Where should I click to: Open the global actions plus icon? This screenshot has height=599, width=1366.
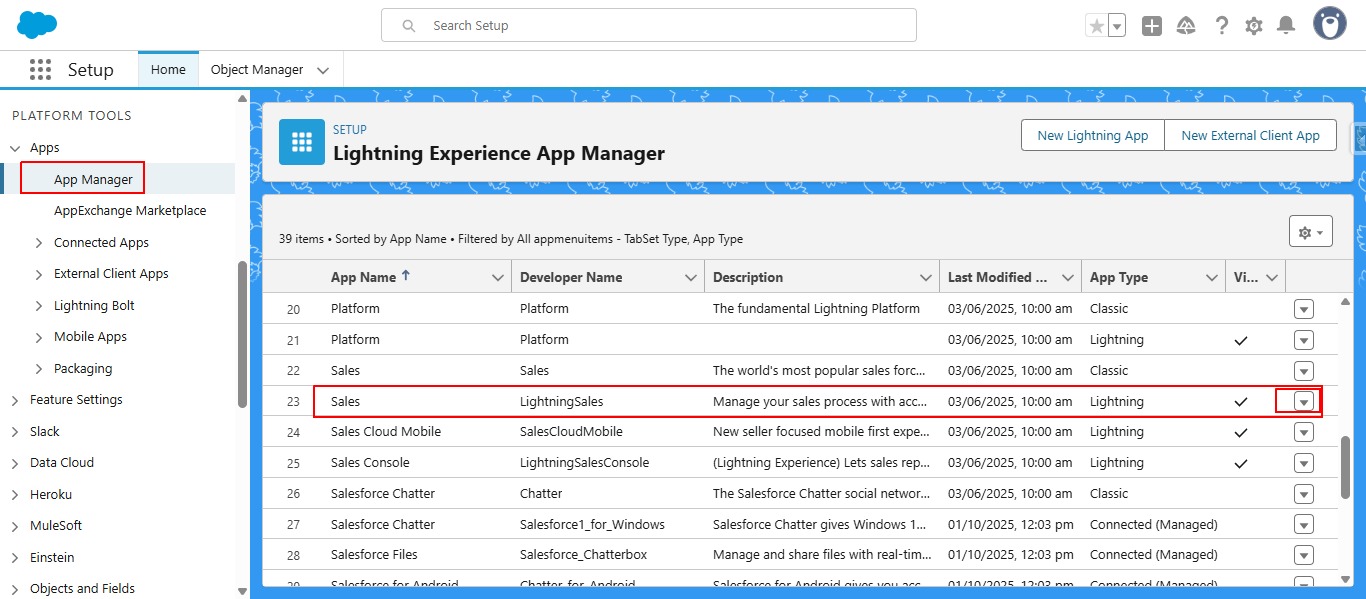pyautogui.click(x=1152, y=26)
